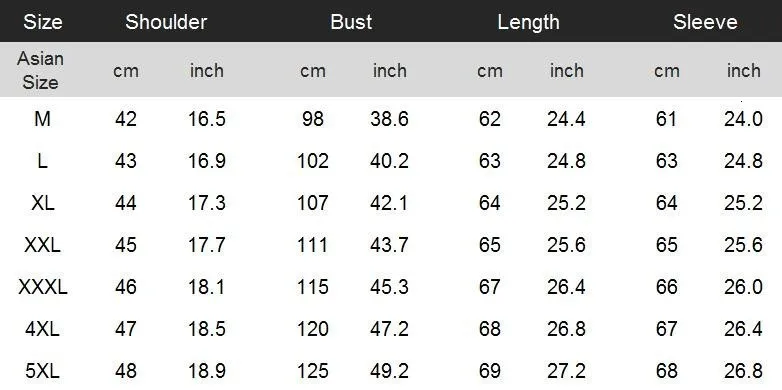Click bust inch value 40.2
Screen dimensions: 782x390
[390, 161]
